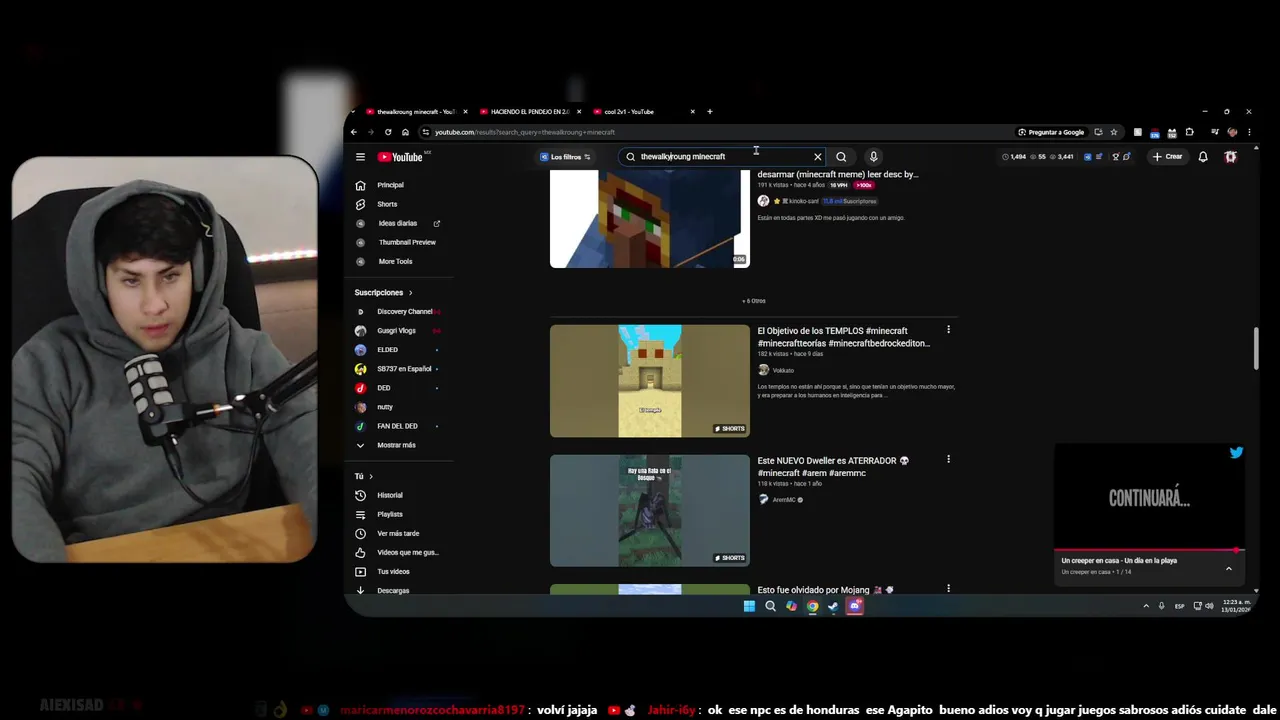Screen dimensions: 1280x720
Task: Open options for El Objetivo de los TEMPLOS
Action: pyautogui.click(x=948, y=330)
